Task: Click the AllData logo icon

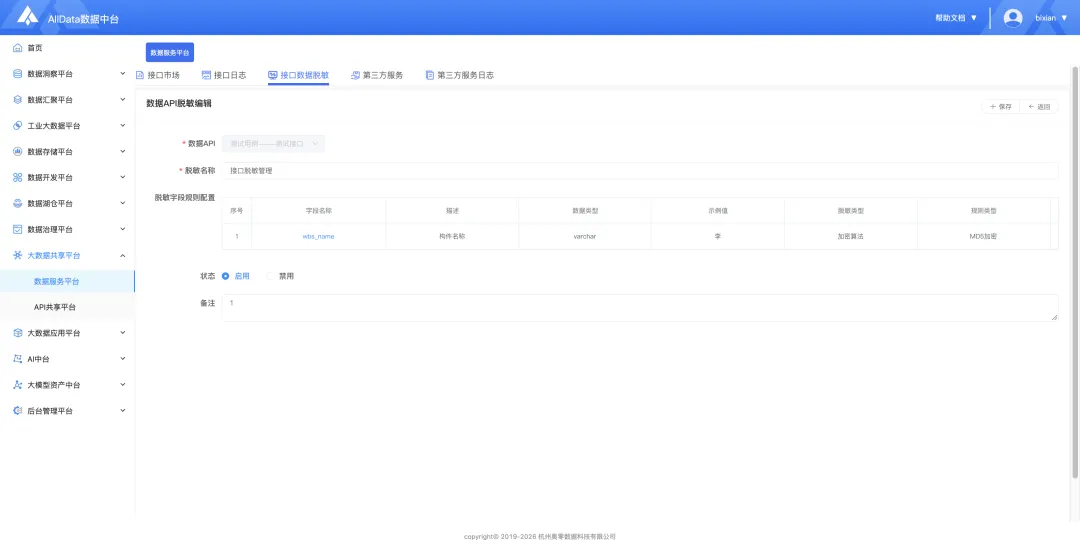Action: [x=28, y=17]
